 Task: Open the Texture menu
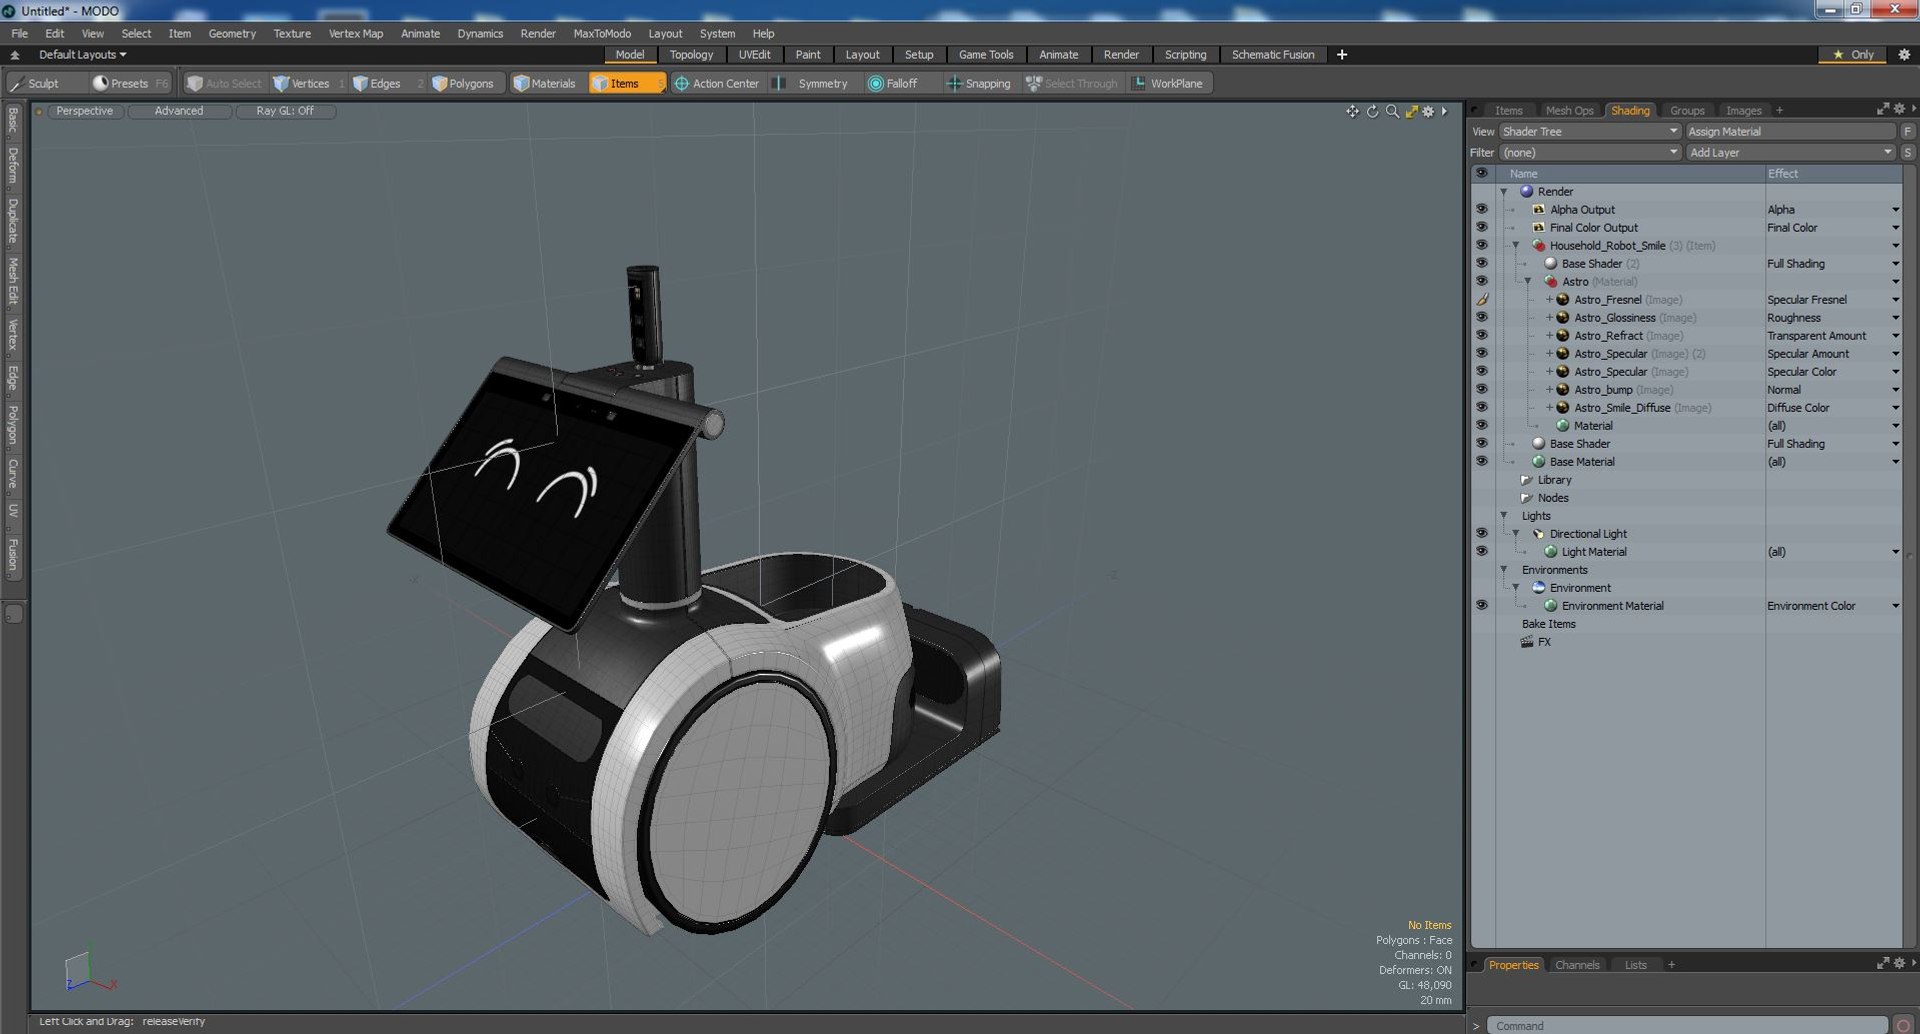point(292,33)
